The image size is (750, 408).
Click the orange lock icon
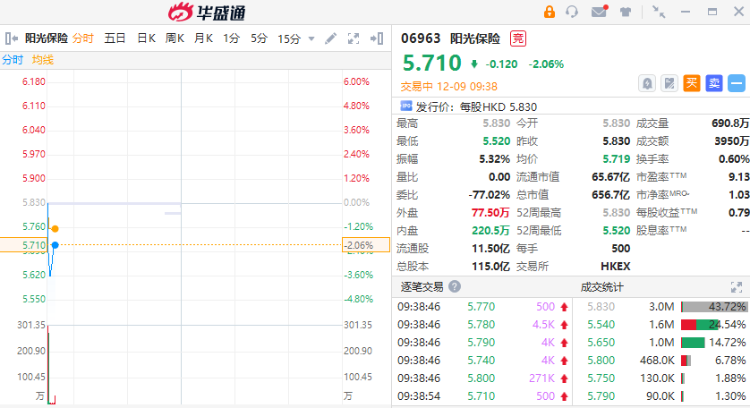548,12
